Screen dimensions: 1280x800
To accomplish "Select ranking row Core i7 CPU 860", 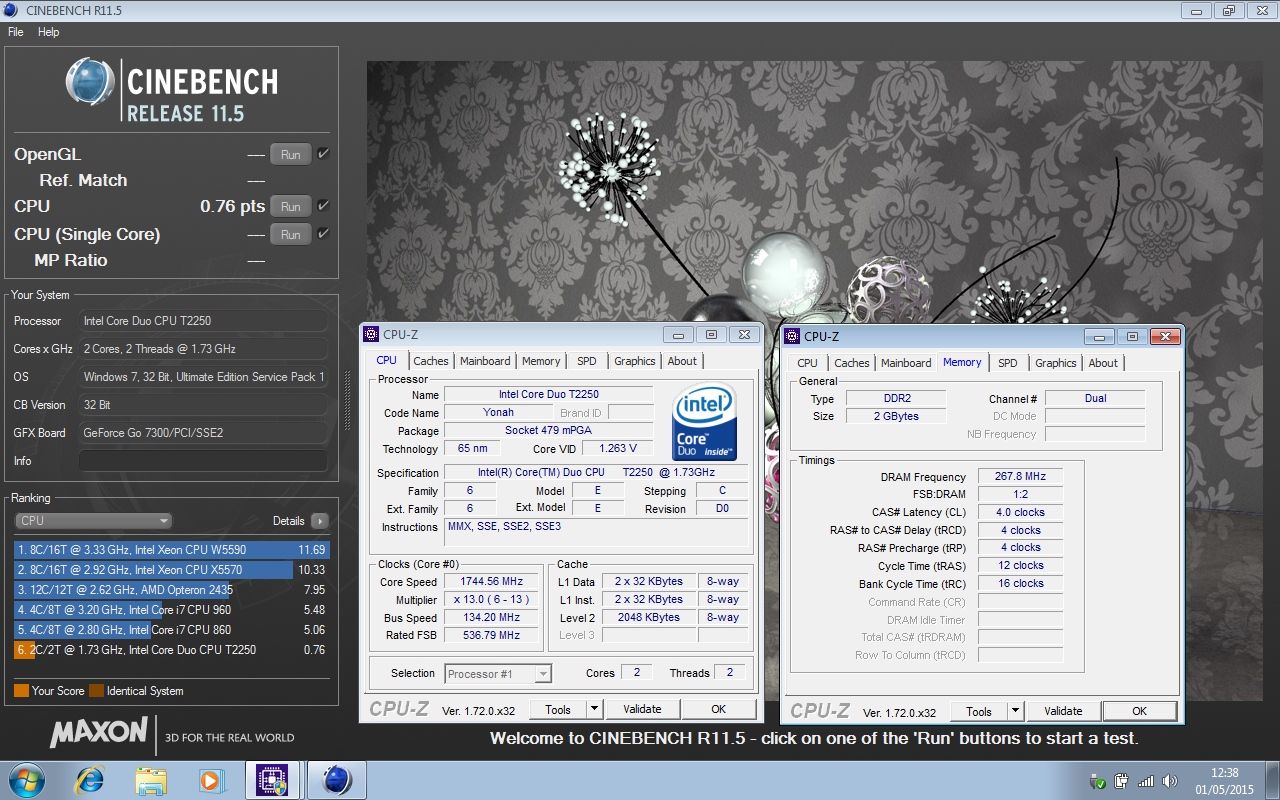I will [x=171, y=630].
